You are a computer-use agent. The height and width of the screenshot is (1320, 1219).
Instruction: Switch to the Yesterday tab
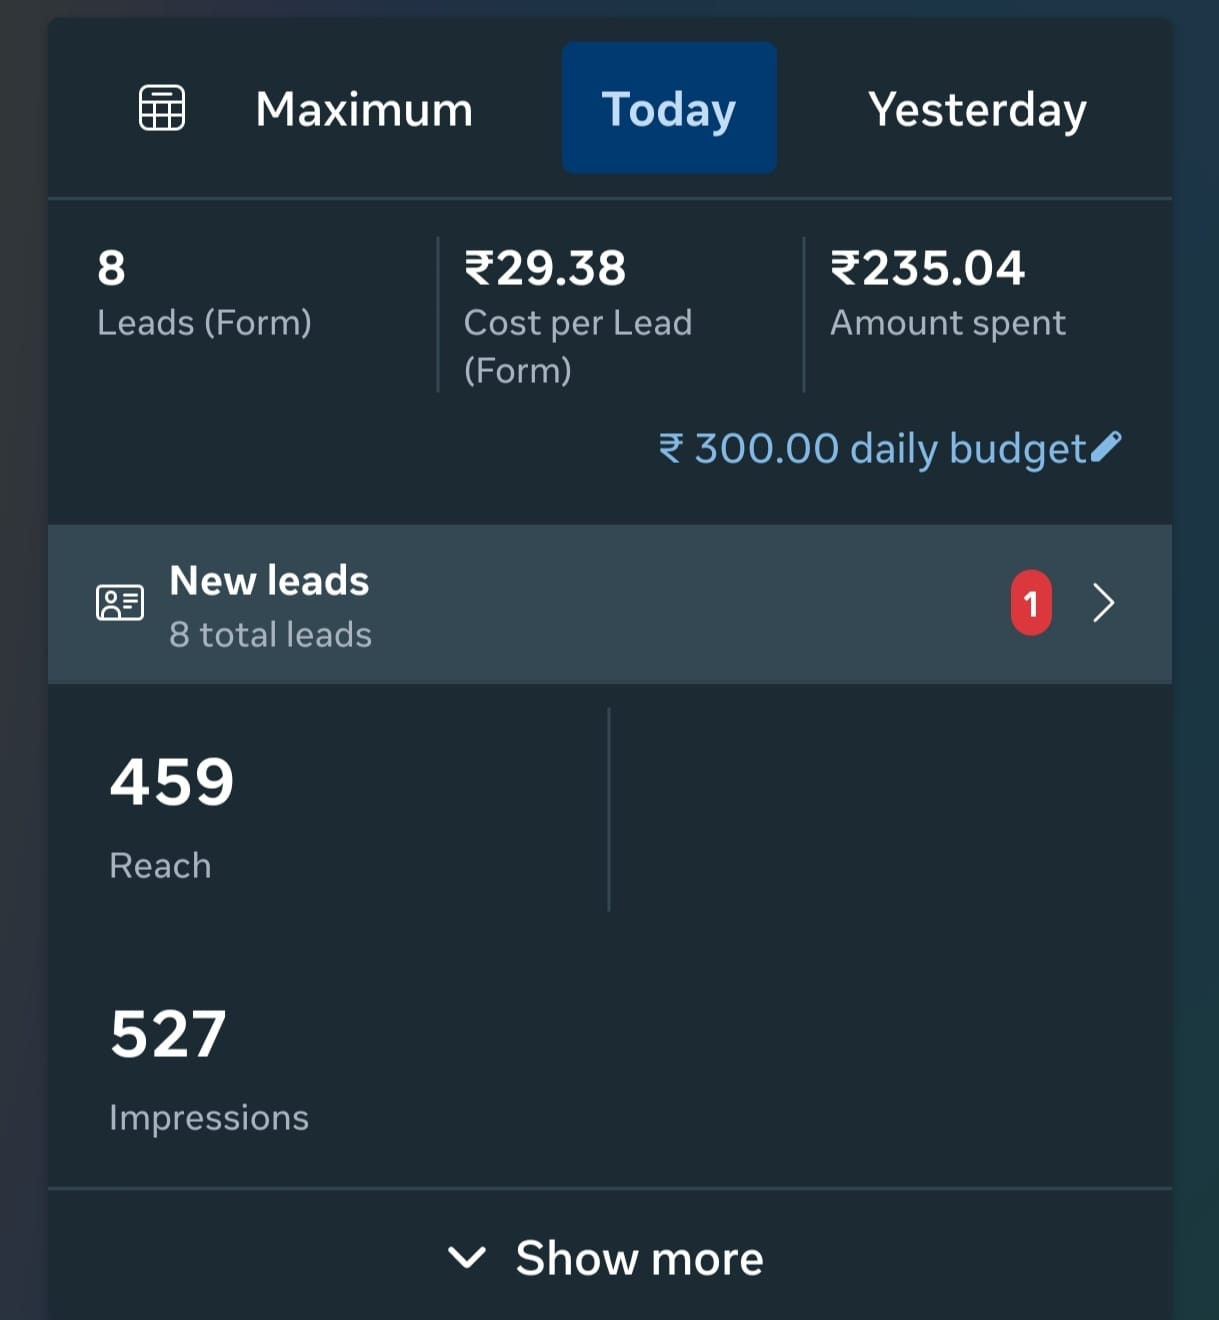coord(977,109)
